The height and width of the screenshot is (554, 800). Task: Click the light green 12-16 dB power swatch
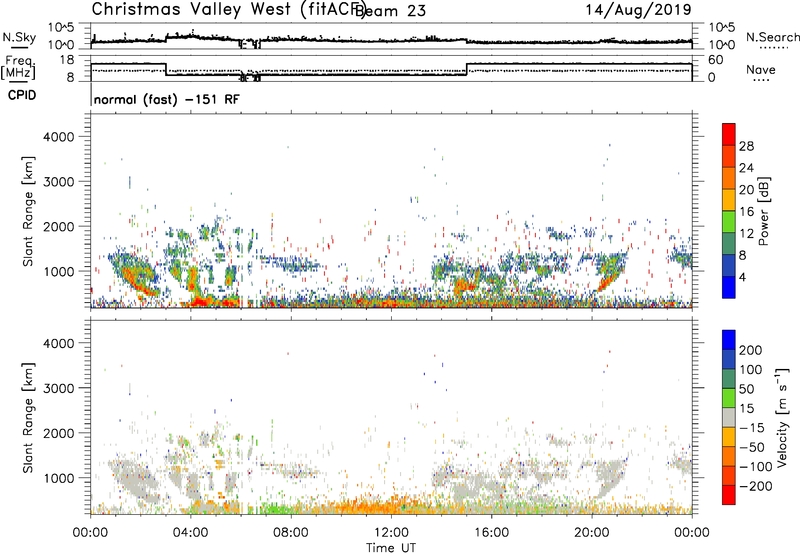[729, 222]
